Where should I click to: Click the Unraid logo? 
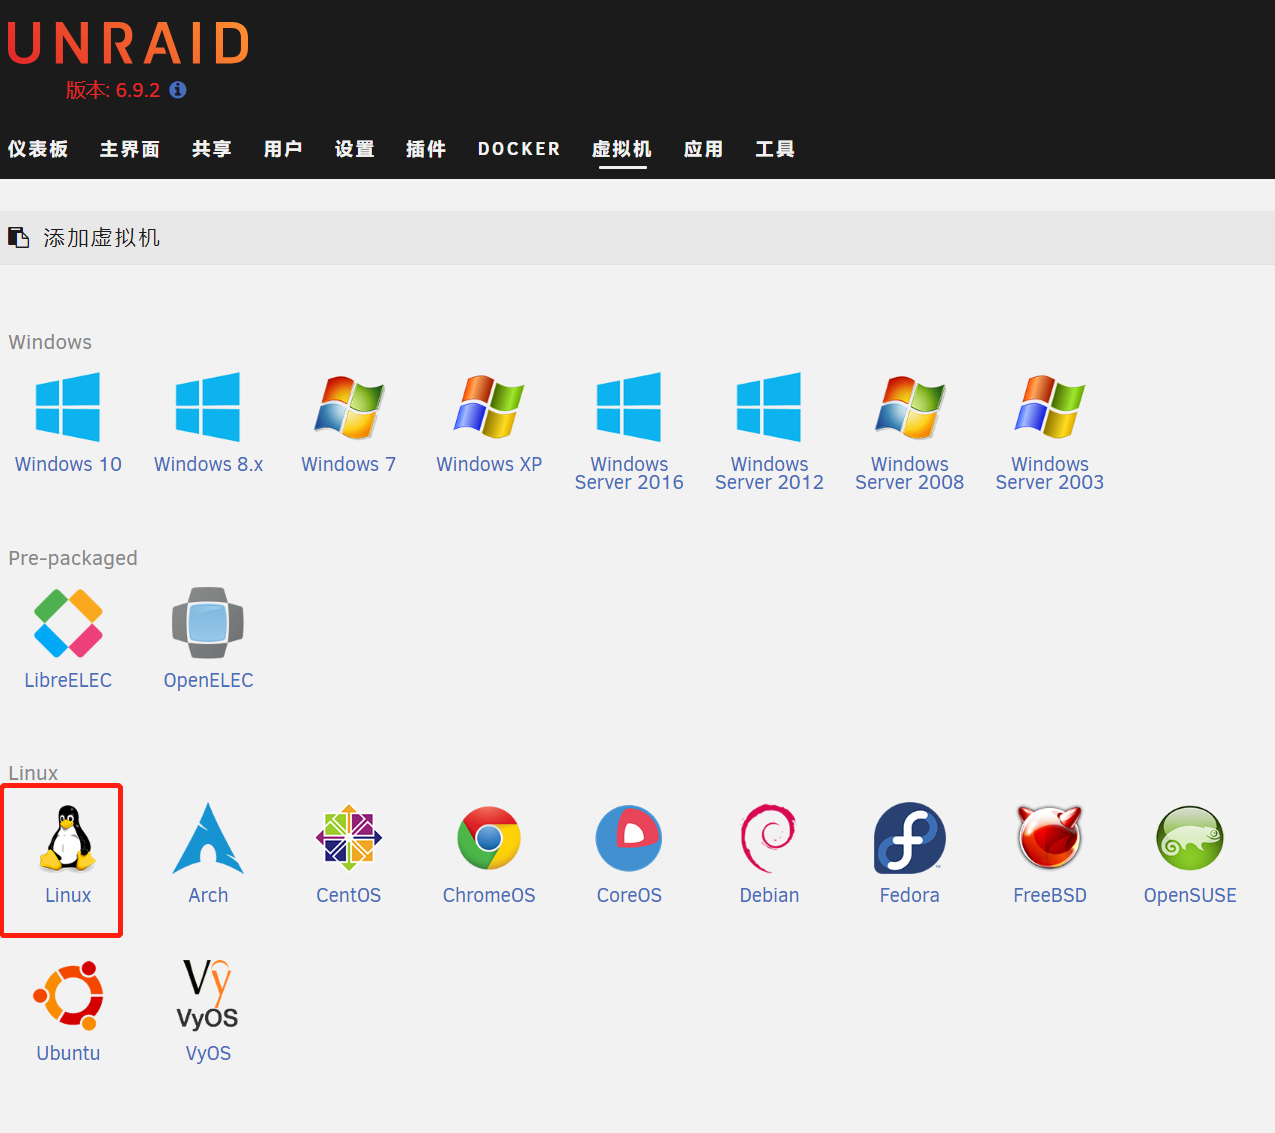(128, 44)
